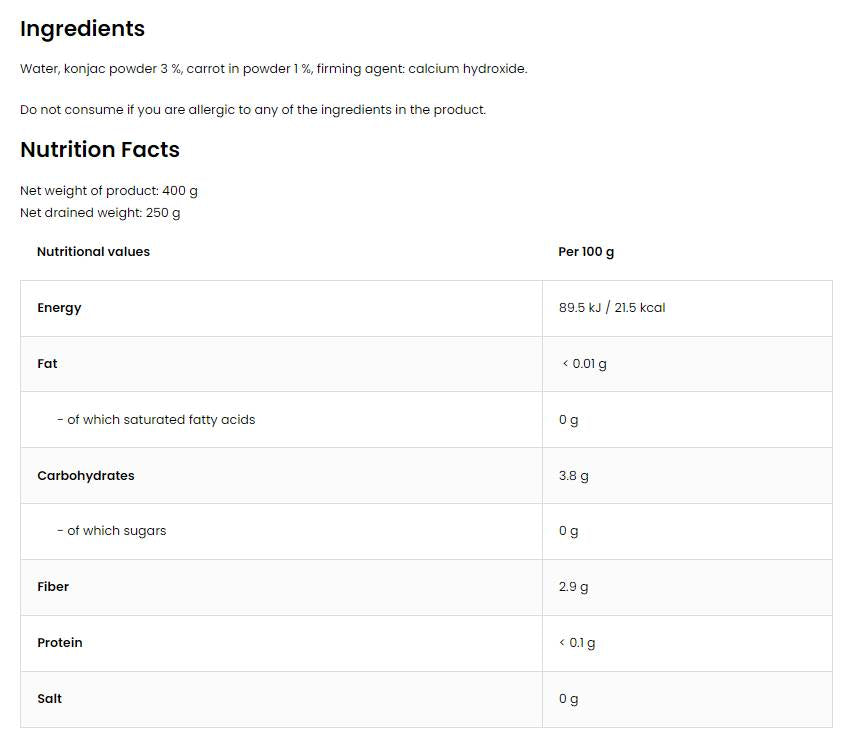Click the net drained weight text
854x746 pixels.
(100, 213)
